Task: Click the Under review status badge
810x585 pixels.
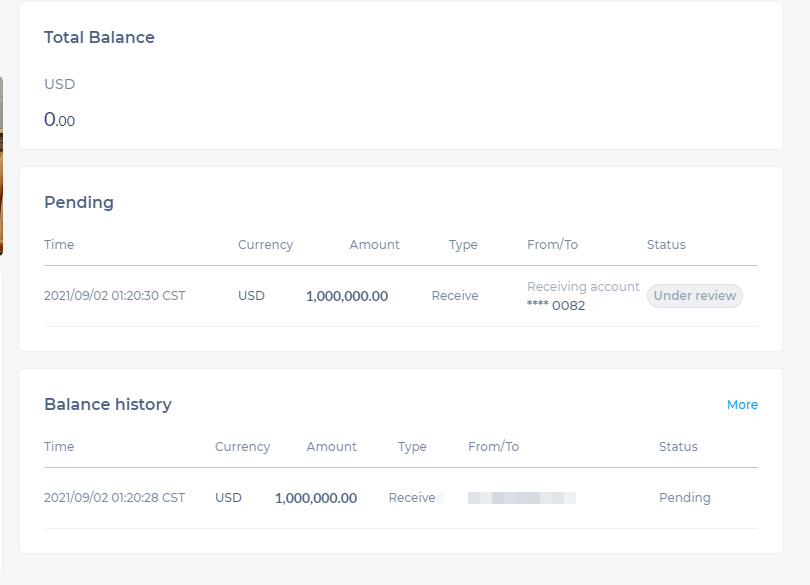Action: pyautogui.click(x=695, y=296)
